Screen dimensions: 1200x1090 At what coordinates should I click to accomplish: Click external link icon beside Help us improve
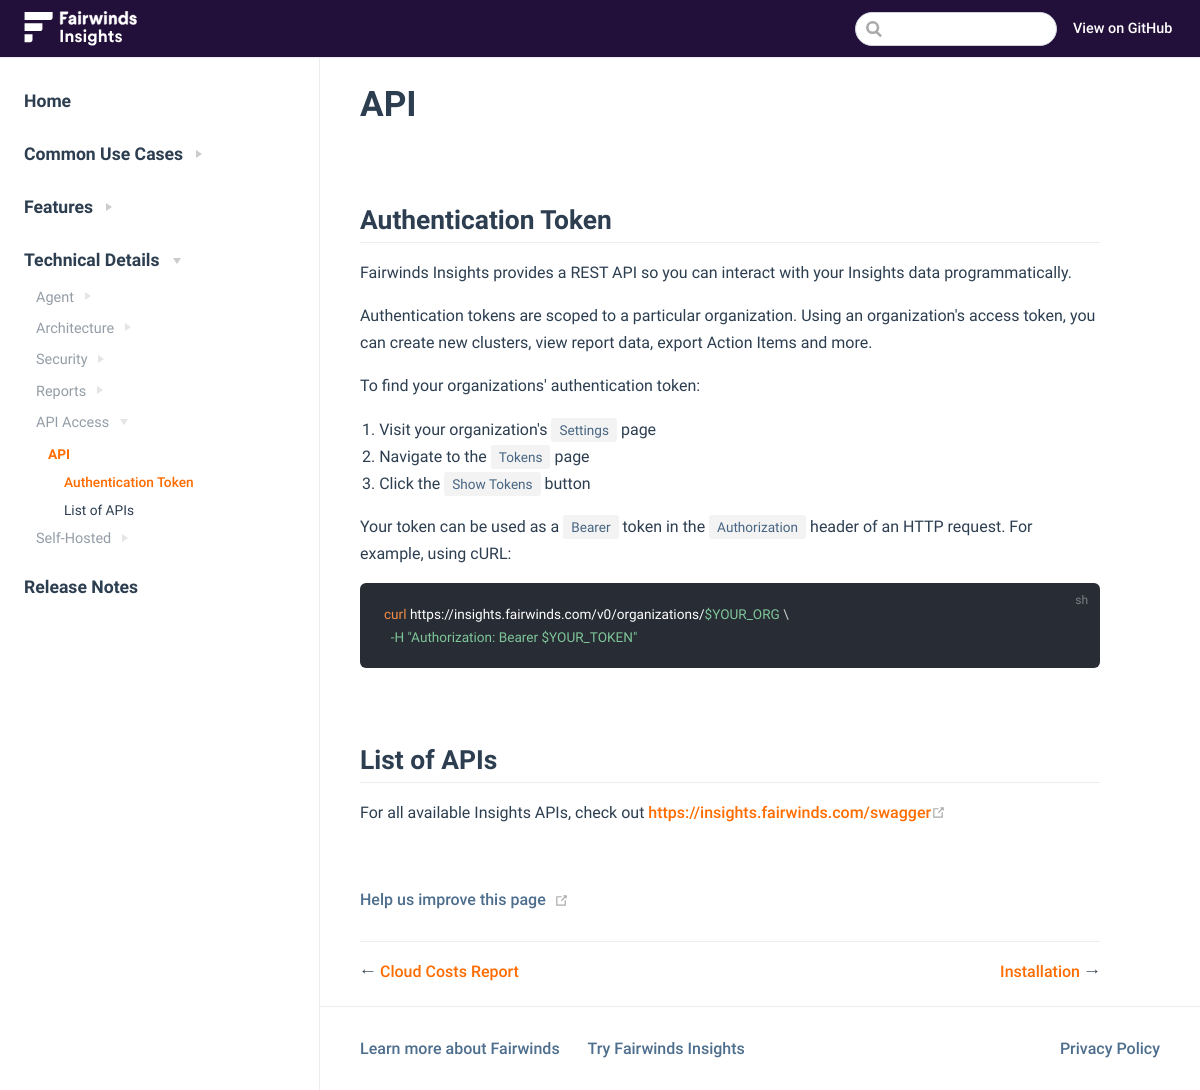[562, 901]
